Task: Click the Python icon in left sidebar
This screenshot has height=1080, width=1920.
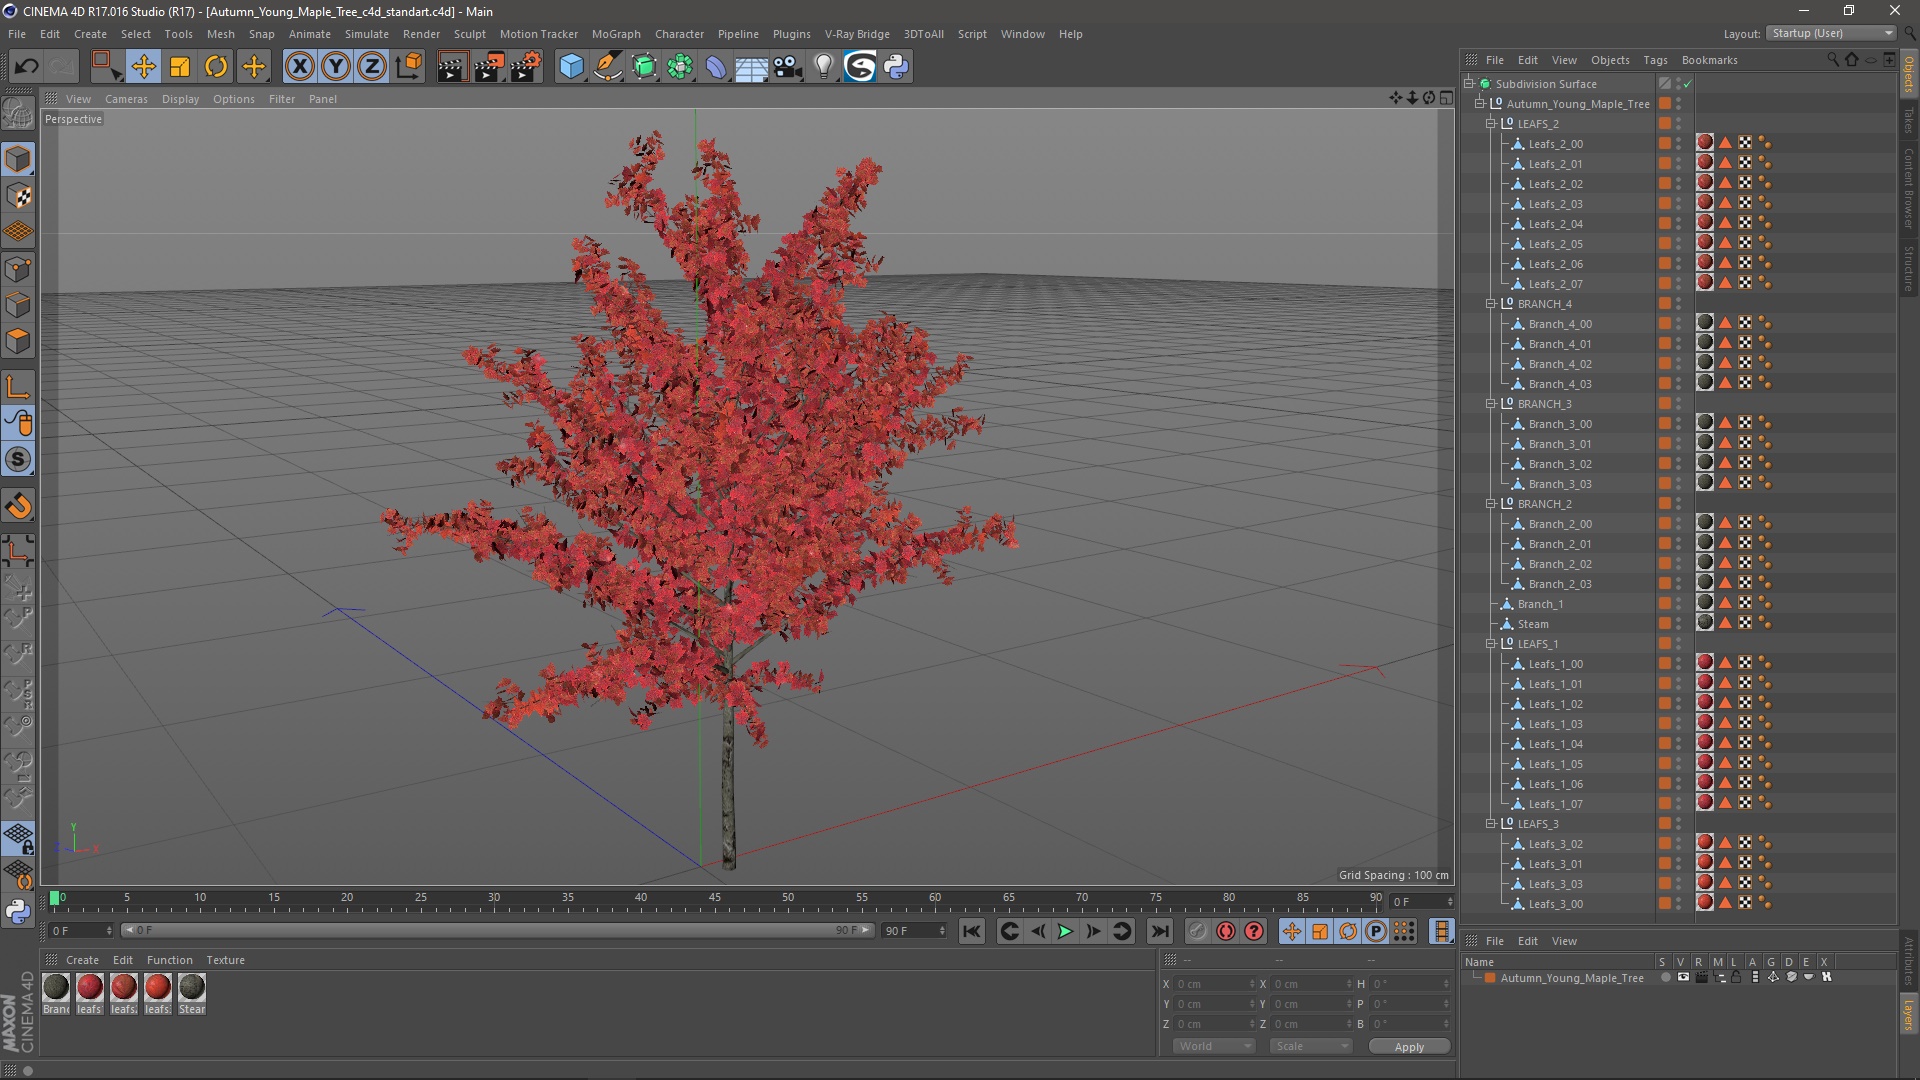Action: 18,911
